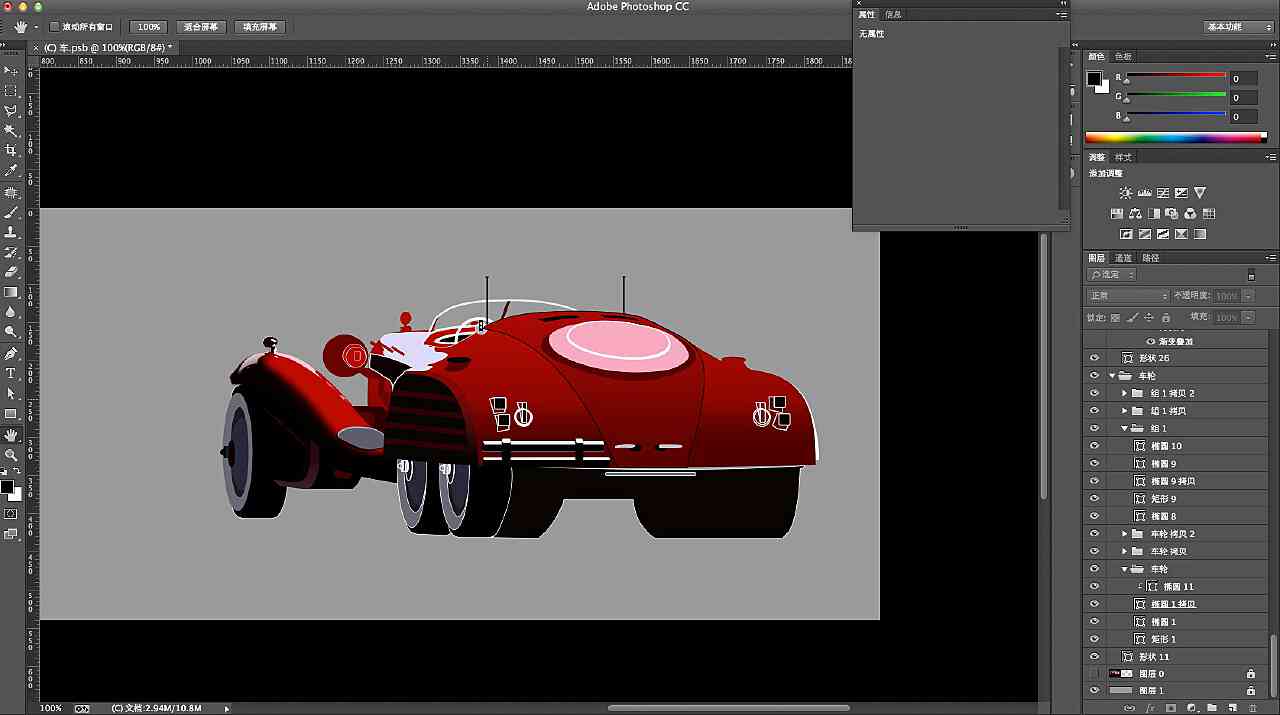
Task: Hide the 椭圆 8 layer
Action: [x=1094, y=516]
